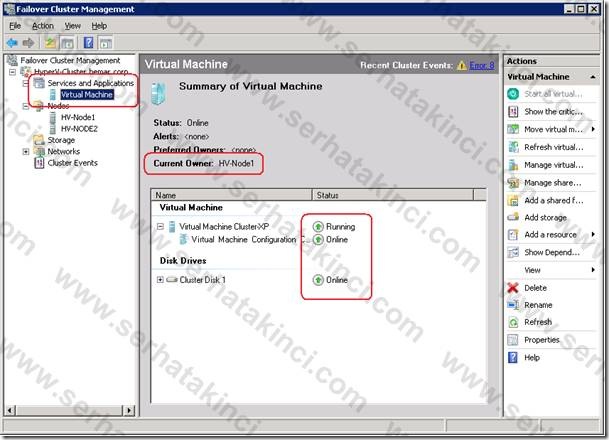Click Properties in the Actions pane
This screenshot has width=609, height=440.
tap(542, 340)
